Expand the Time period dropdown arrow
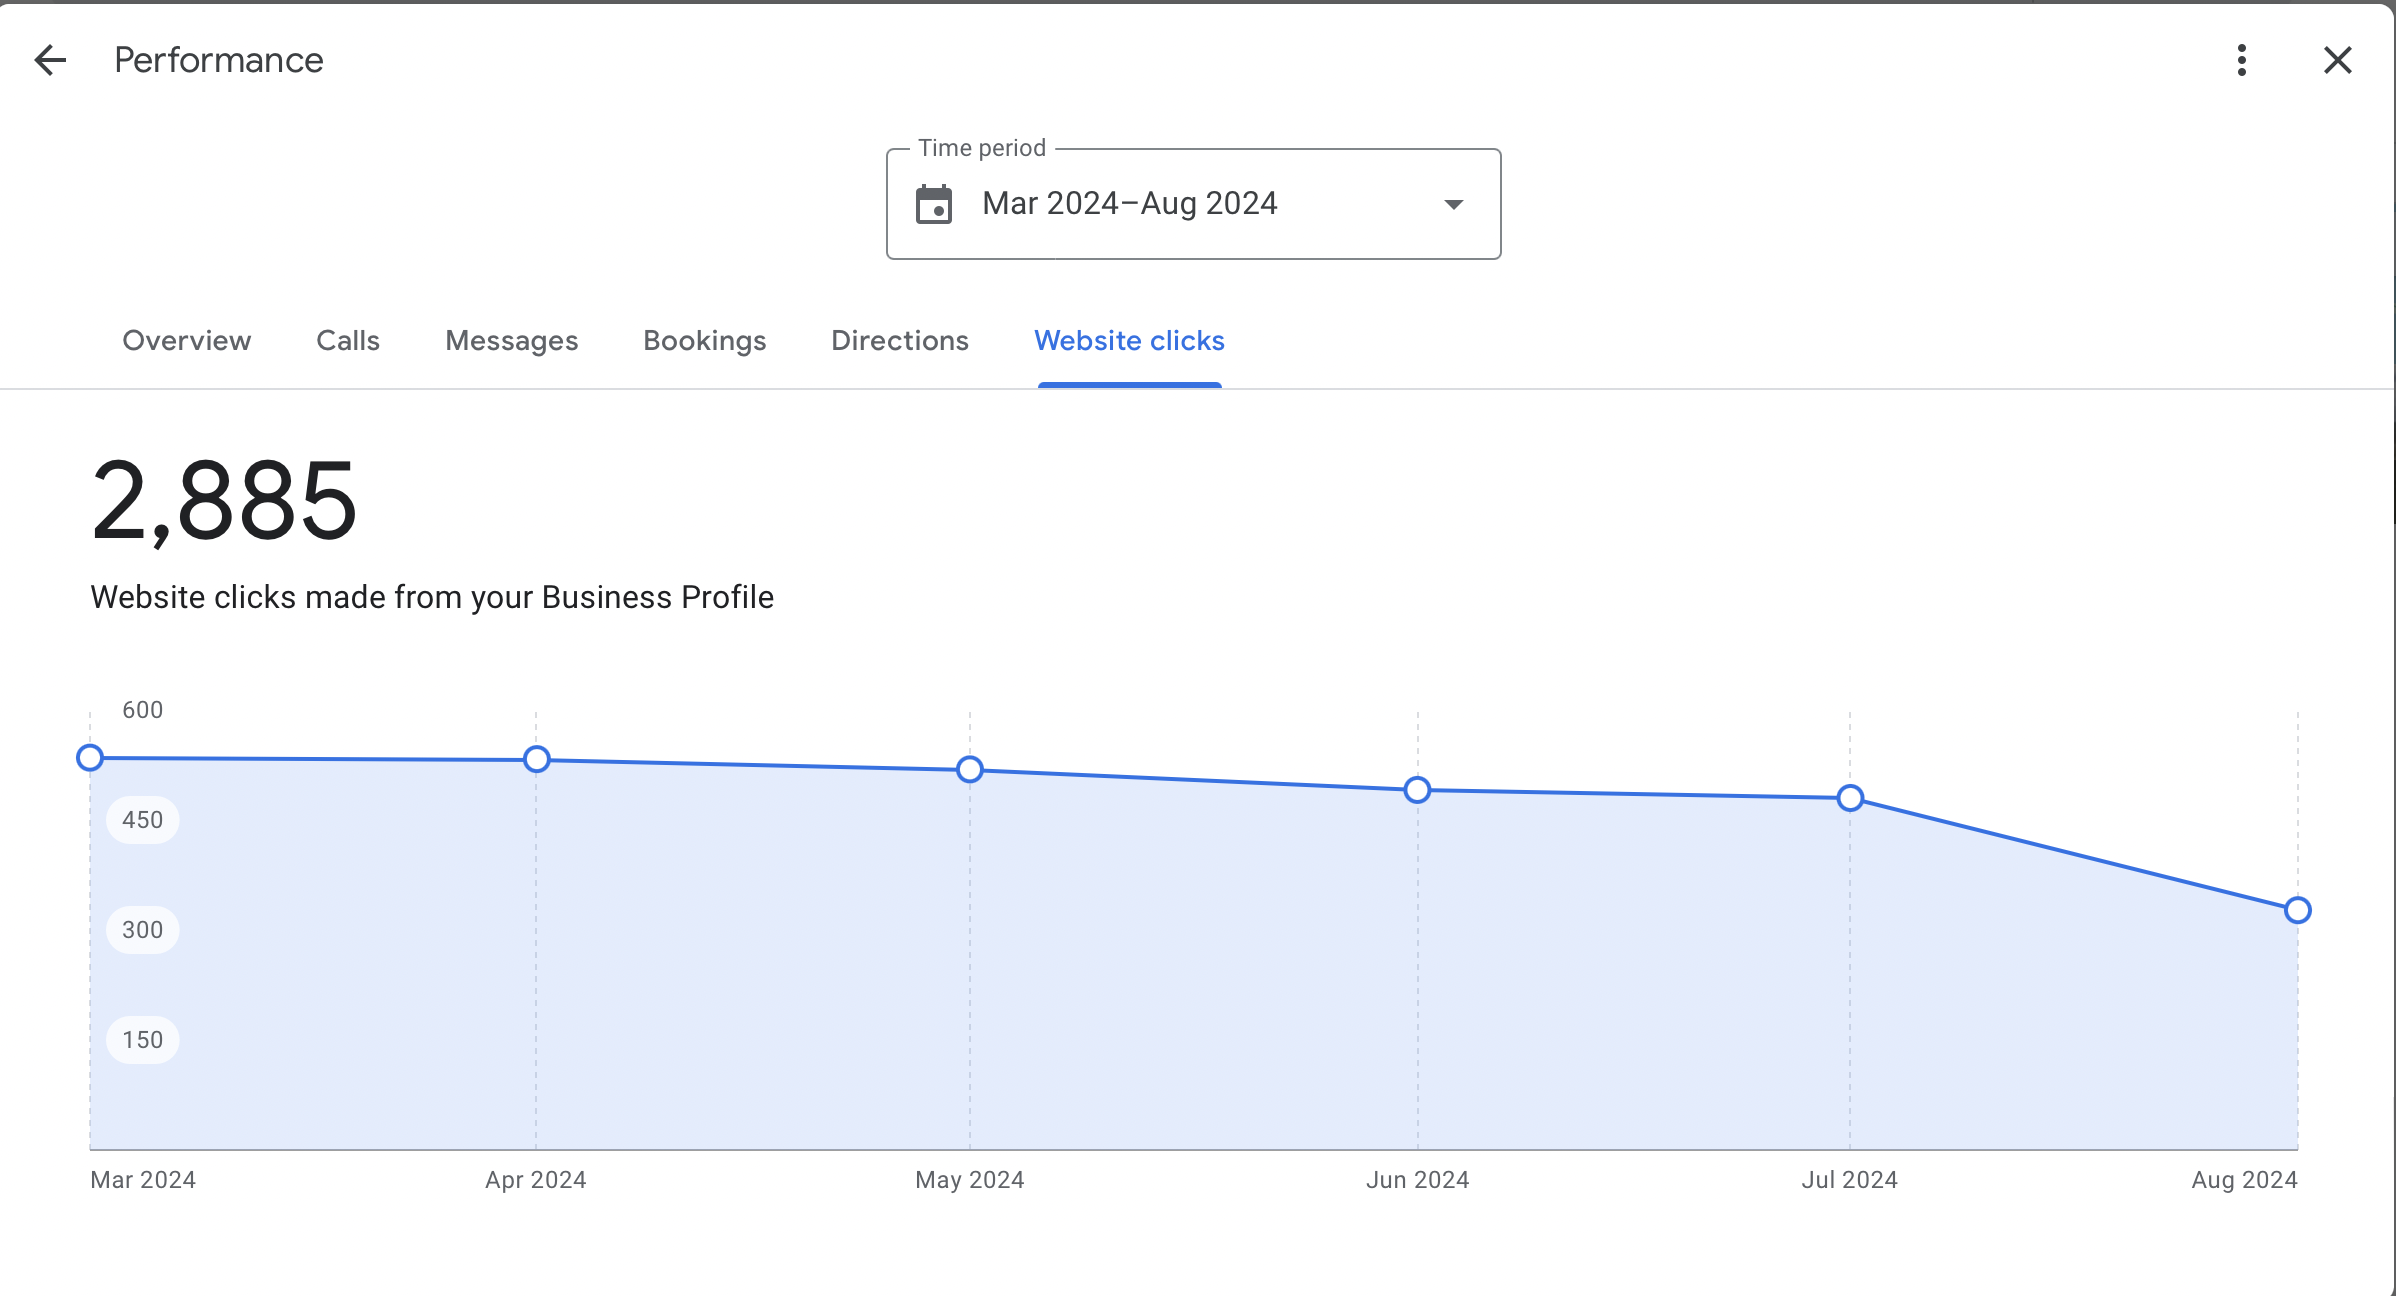 (1453, 204)
